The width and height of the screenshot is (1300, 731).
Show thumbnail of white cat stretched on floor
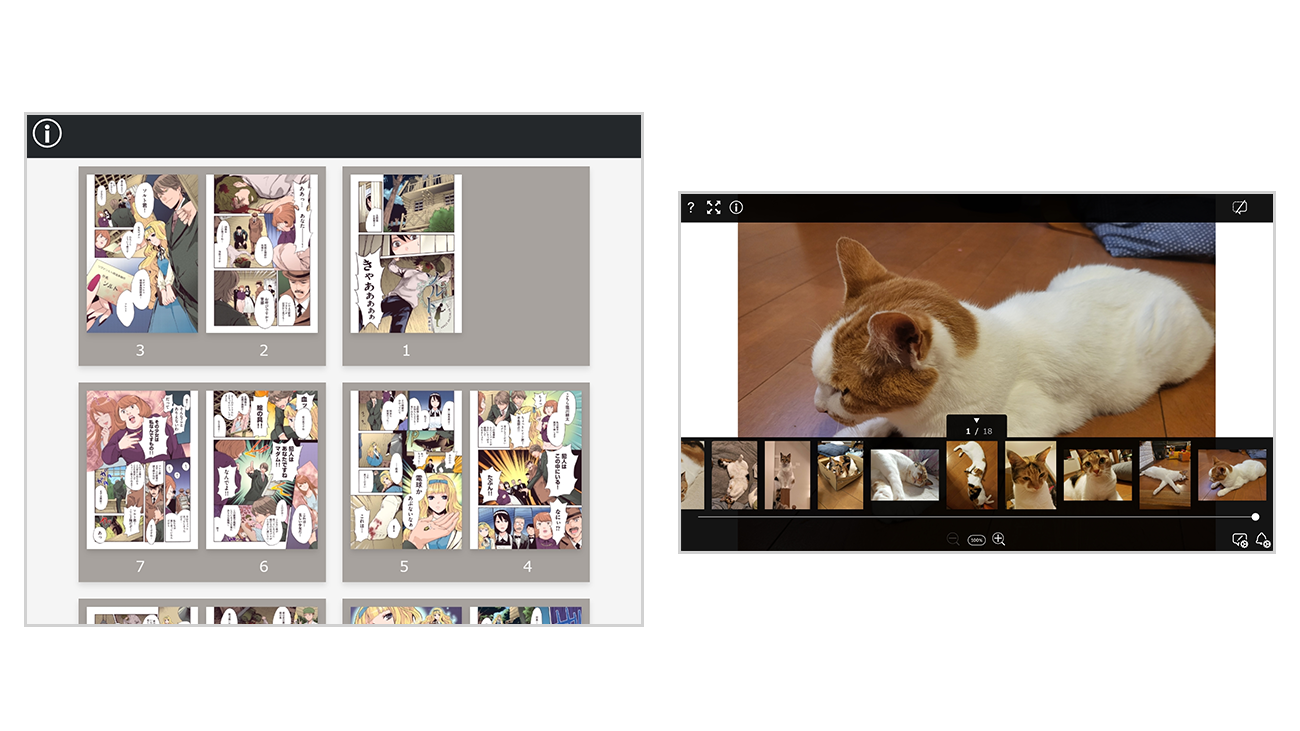(1165, 475)
